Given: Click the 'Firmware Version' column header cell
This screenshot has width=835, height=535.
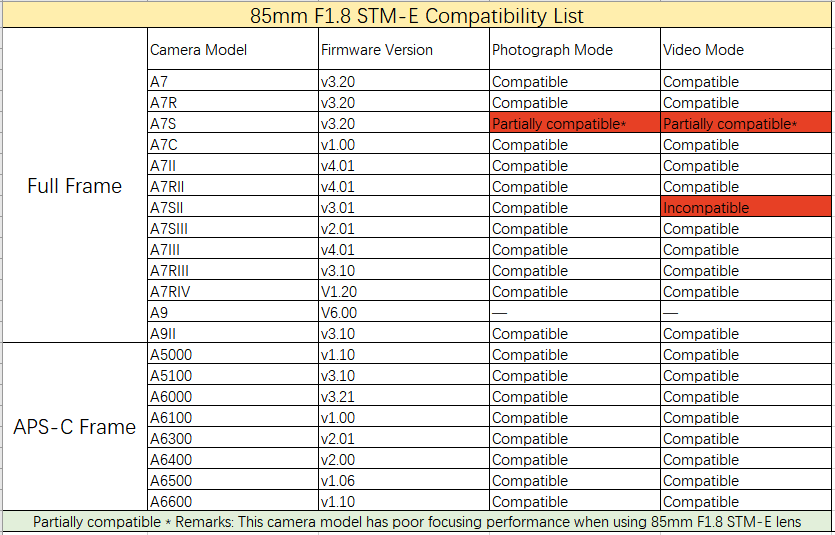Looking at the screenshot, I should pyautogui.click(x=403, y=50).
